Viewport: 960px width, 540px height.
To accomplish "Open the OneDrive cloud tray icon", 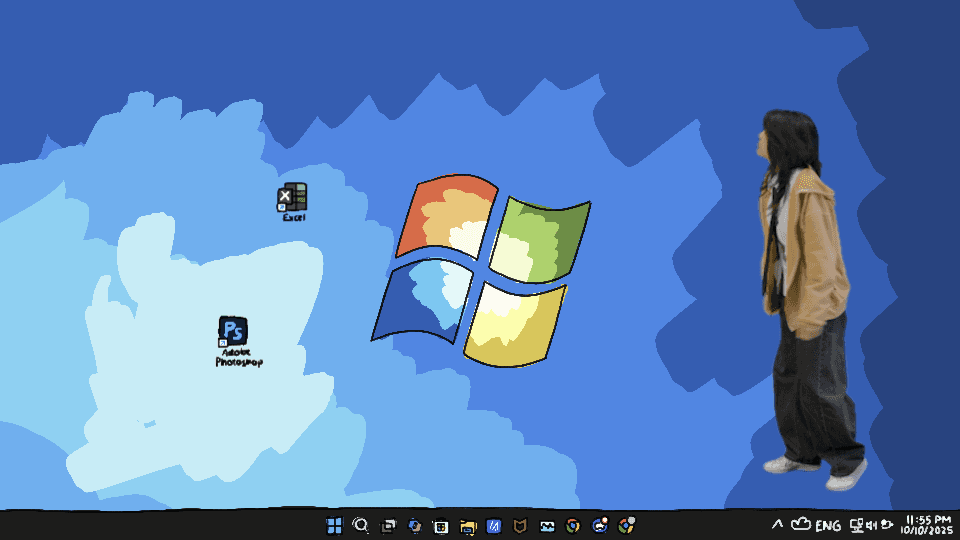I will 801,524.
